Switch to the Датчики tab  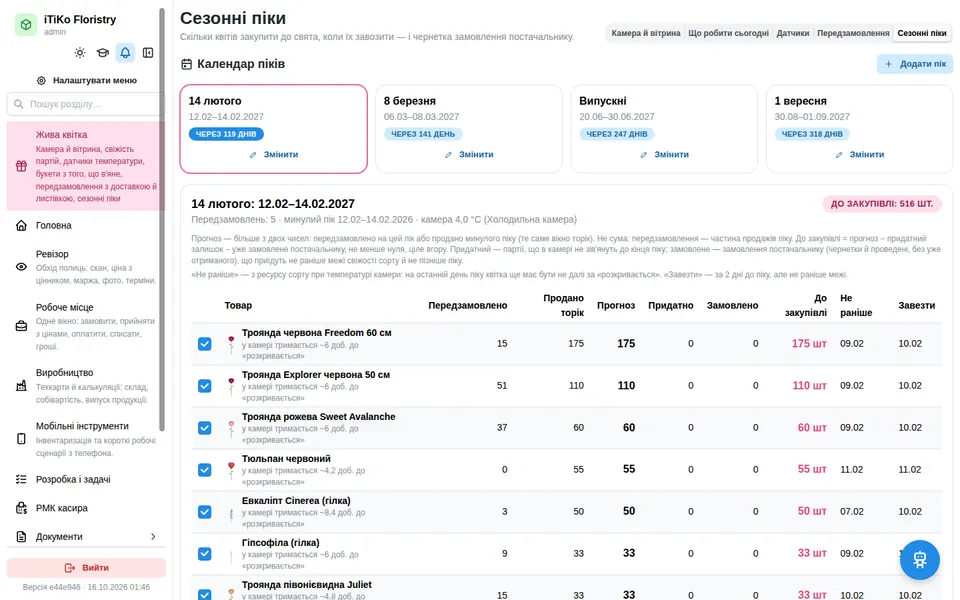793,33
